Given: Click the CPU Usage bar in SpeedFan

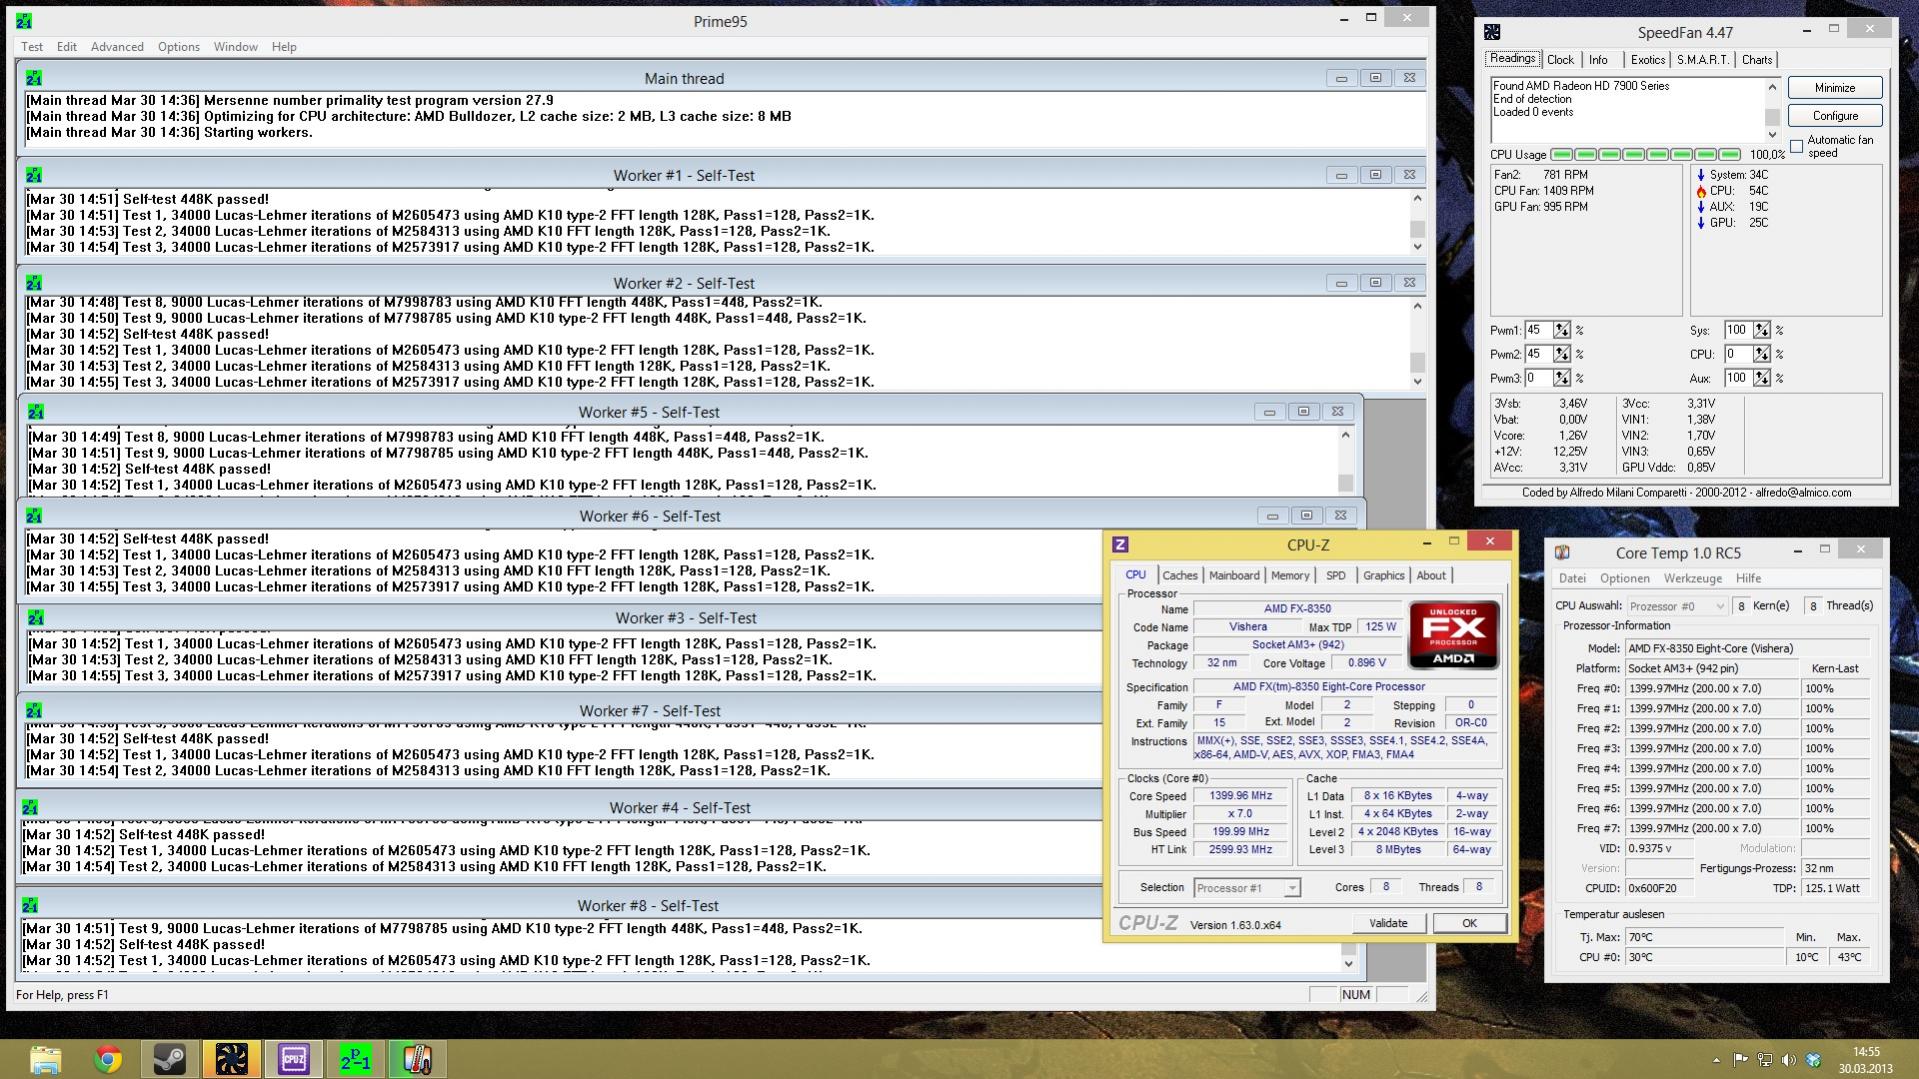Looking at the screenshot, I should (1645, 155).
